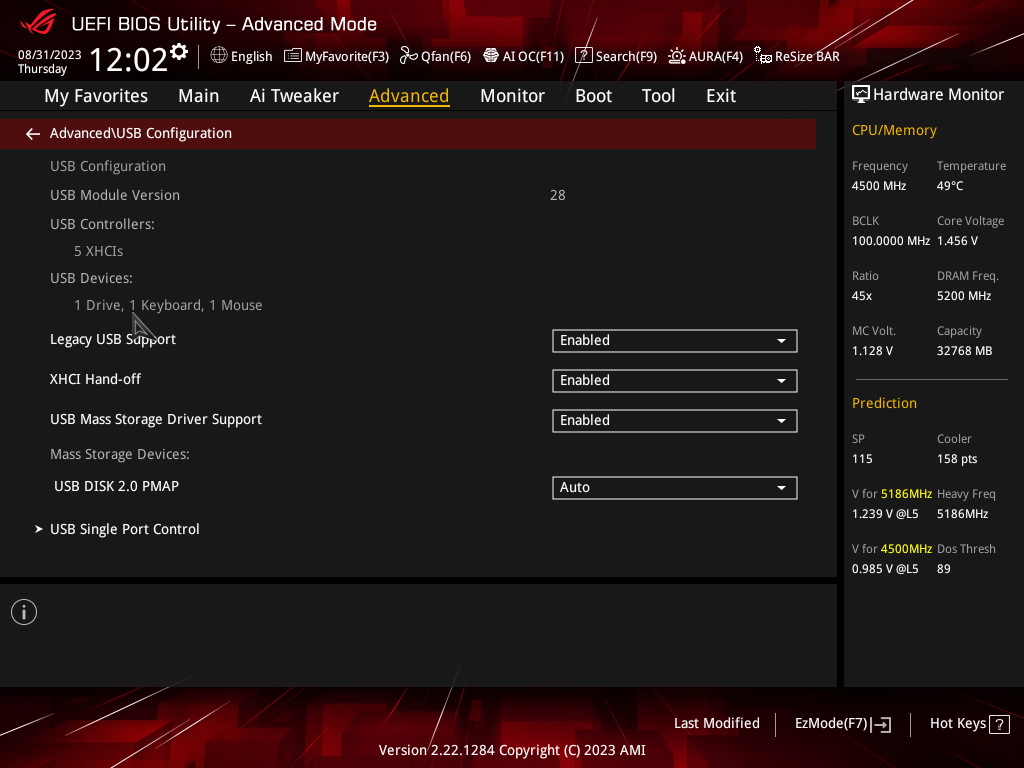Go back using the arrow in breadcrumb
The height and width of the screenshot is (768, 1024).
pyautogui.click(x=33, y=134)
